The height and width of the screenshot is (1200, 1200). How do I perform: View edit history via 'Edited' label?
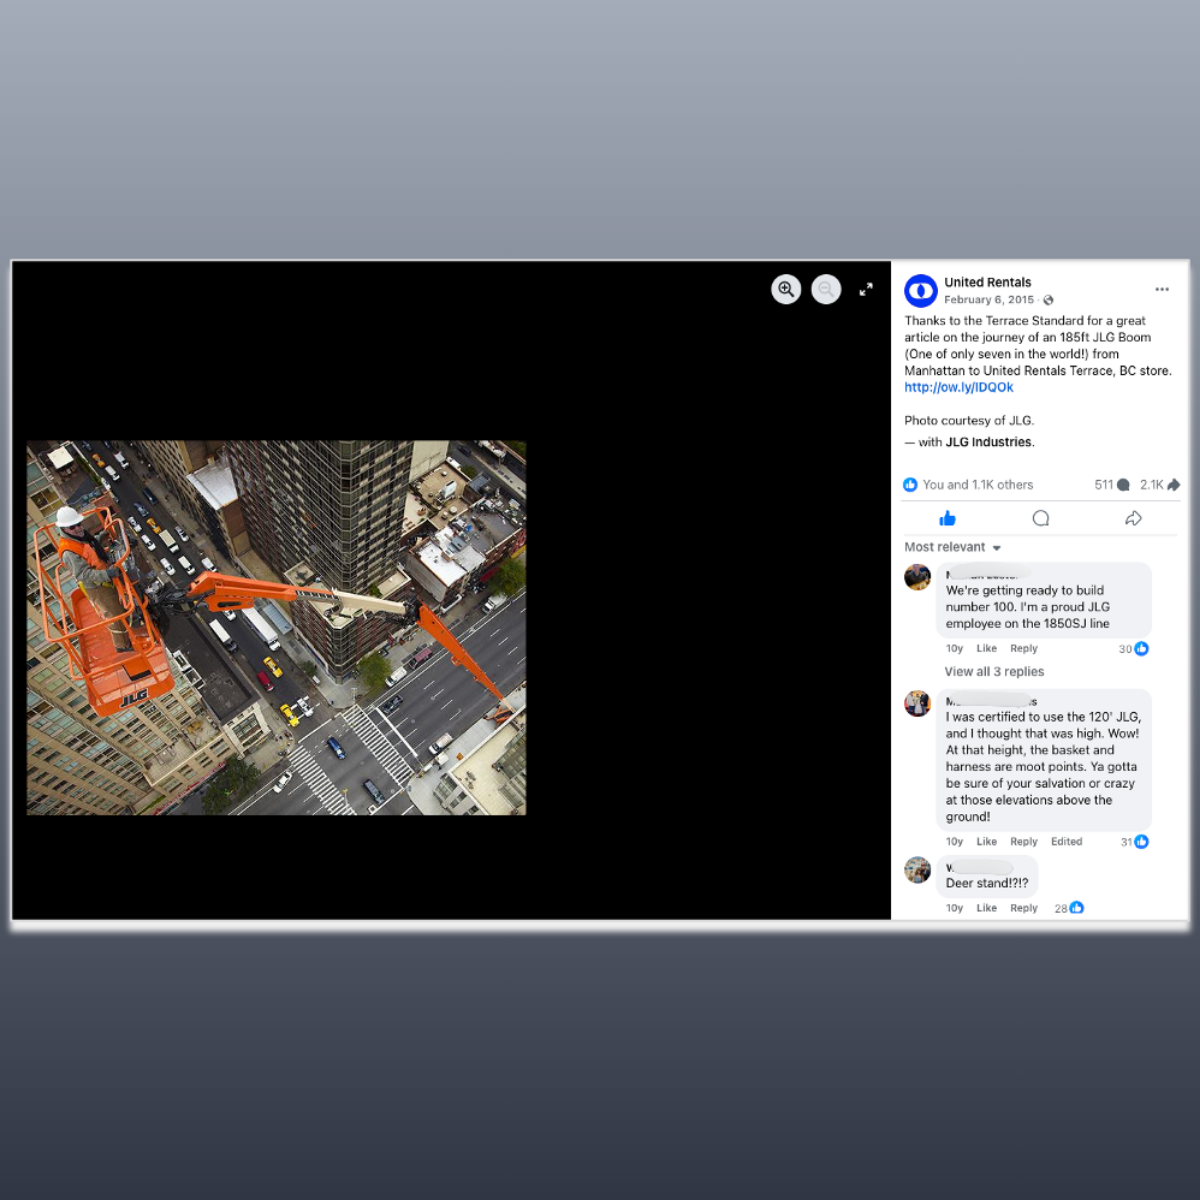tap(1066, 842)
